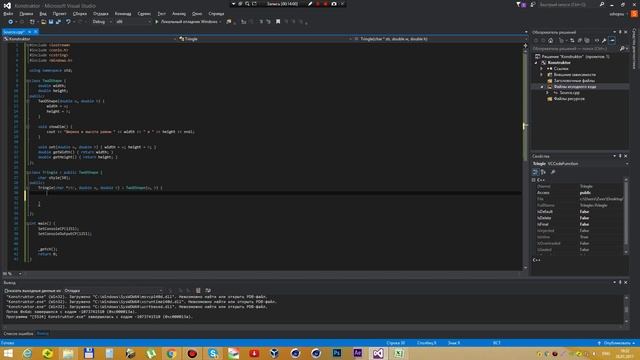This screenshot has width=640, height=360.
Task: Open the Triangle class dropdown in navigation bar
Action: tap(264, 39)
